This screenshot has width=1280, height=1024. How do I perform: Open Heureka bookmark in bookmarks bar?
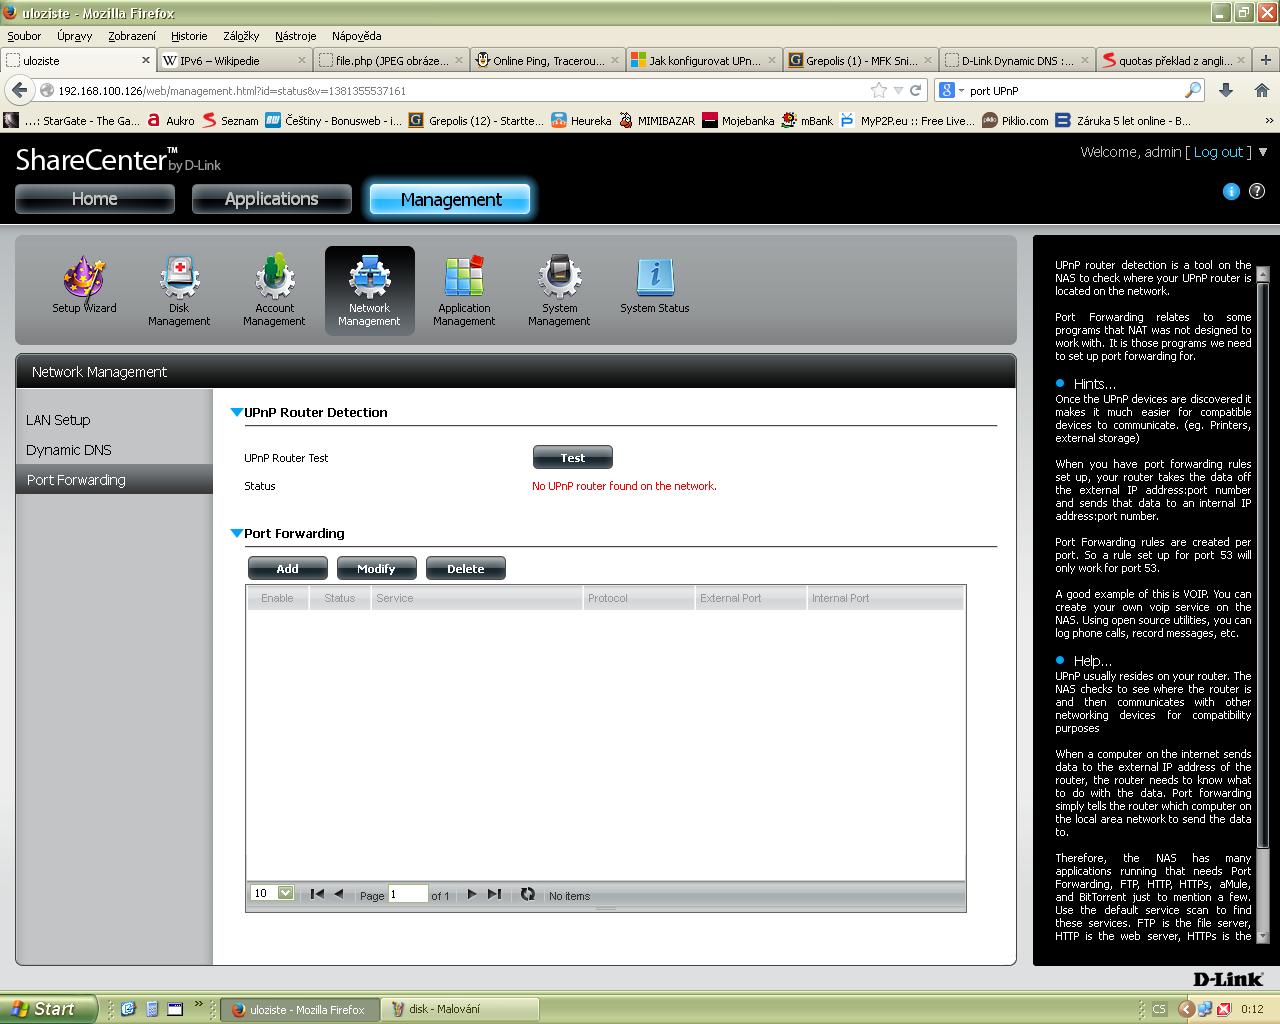coord(581,120)
